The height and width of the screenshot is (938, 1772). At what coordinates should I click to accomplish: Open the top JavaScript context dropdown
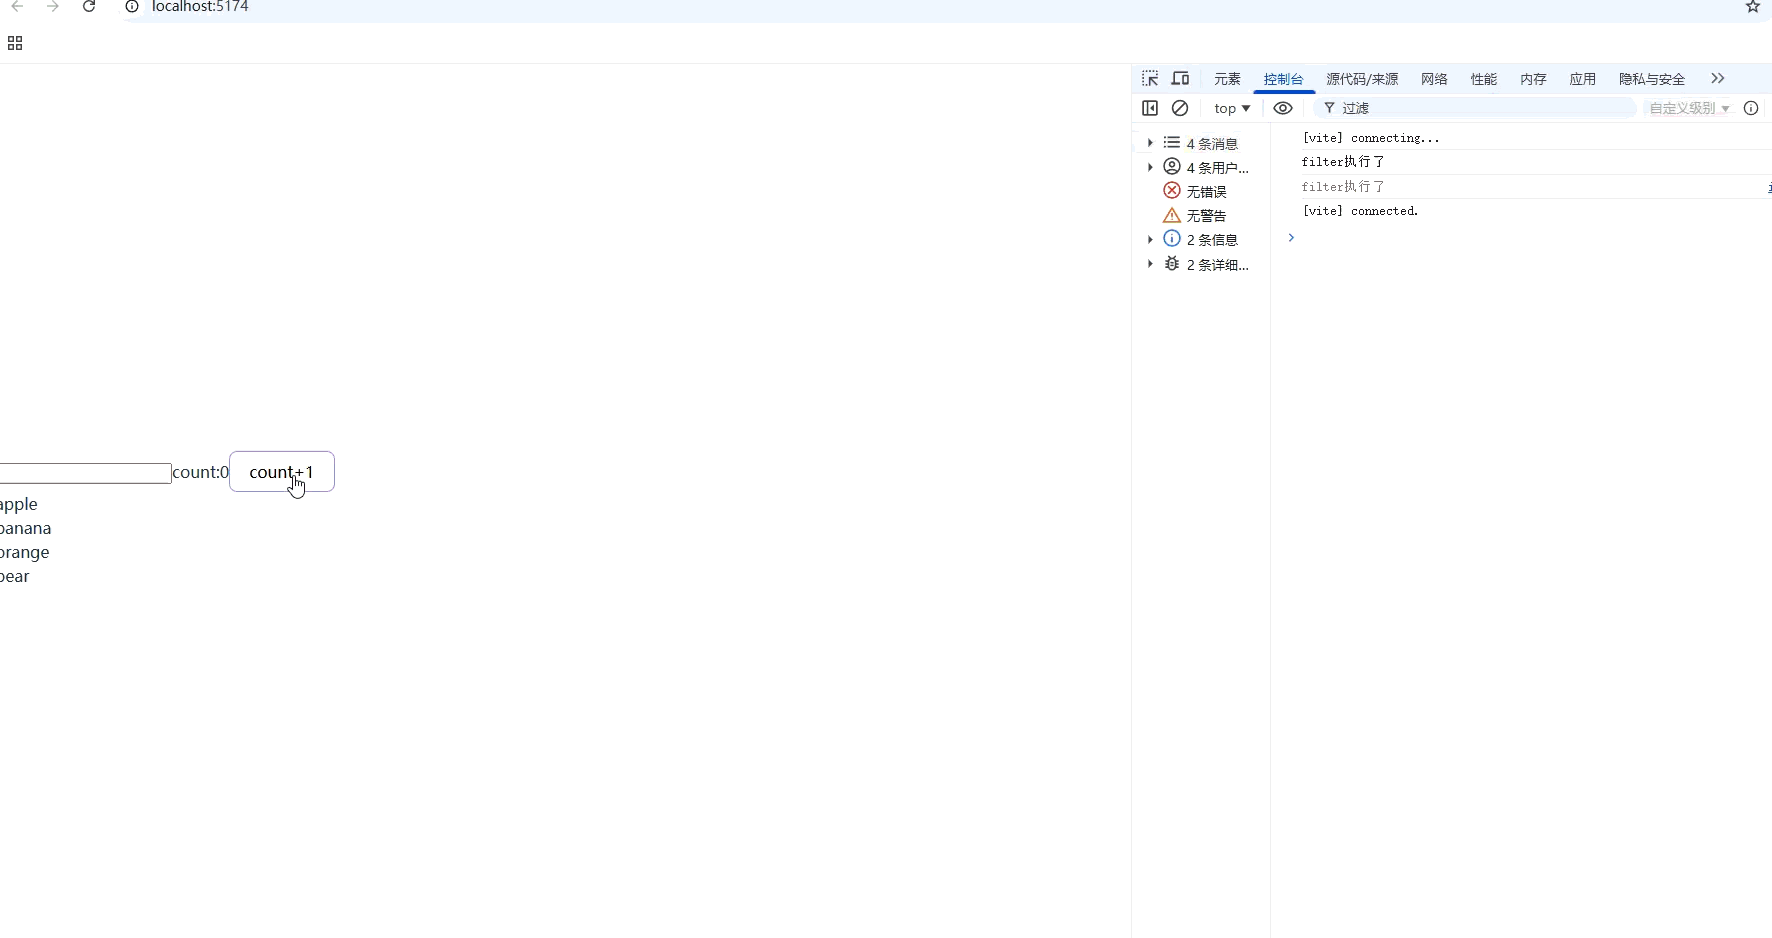[1232, 108]
